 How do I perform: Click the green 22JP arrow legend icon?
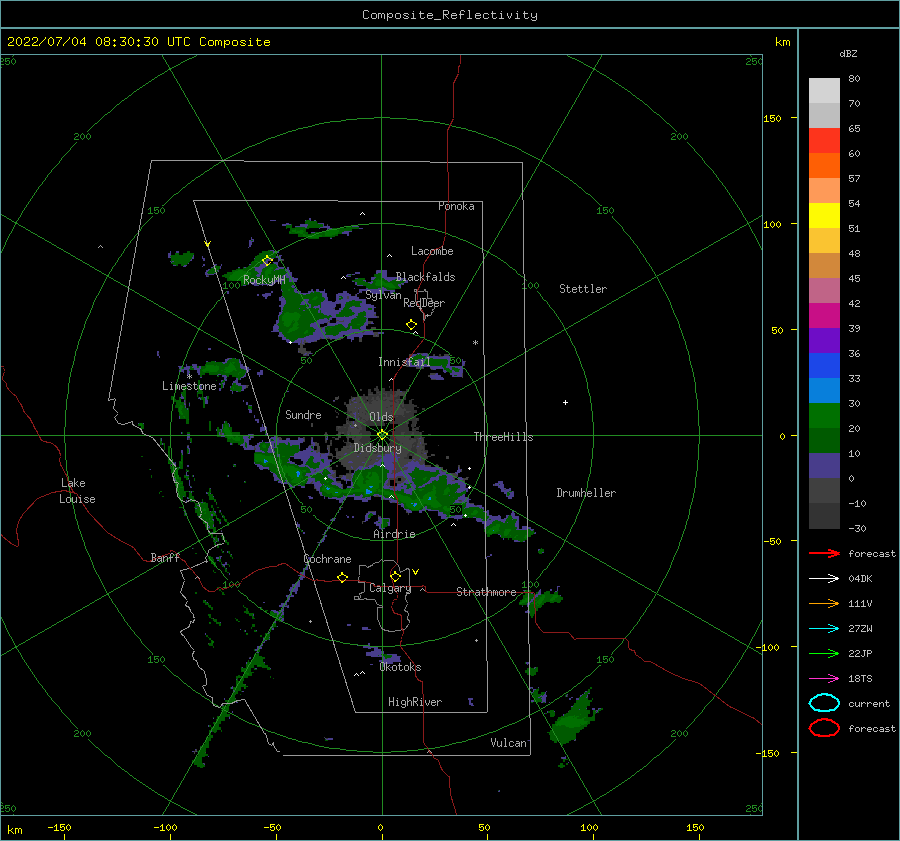pyautogui.click(x=824, y=653)
